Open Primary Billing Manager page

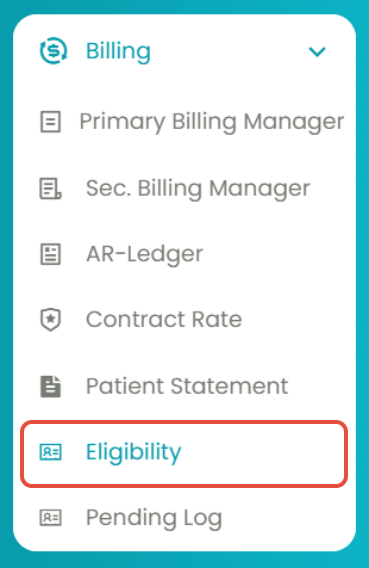(212, 122)
